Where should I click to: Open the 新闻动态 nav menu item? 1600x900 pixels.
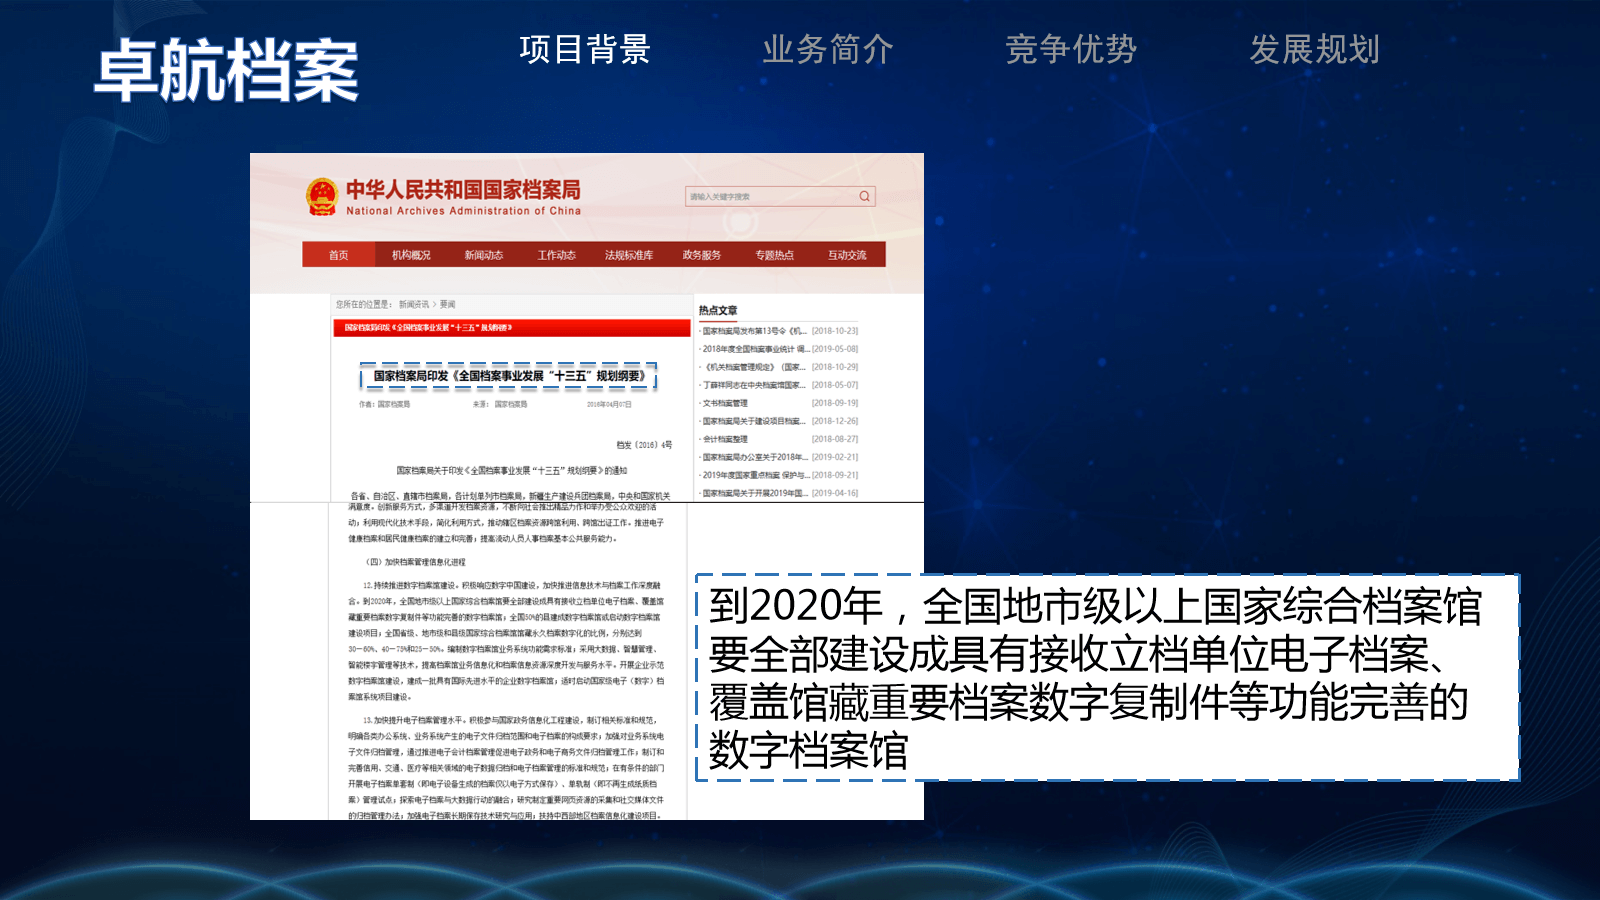tap(484, 255)
